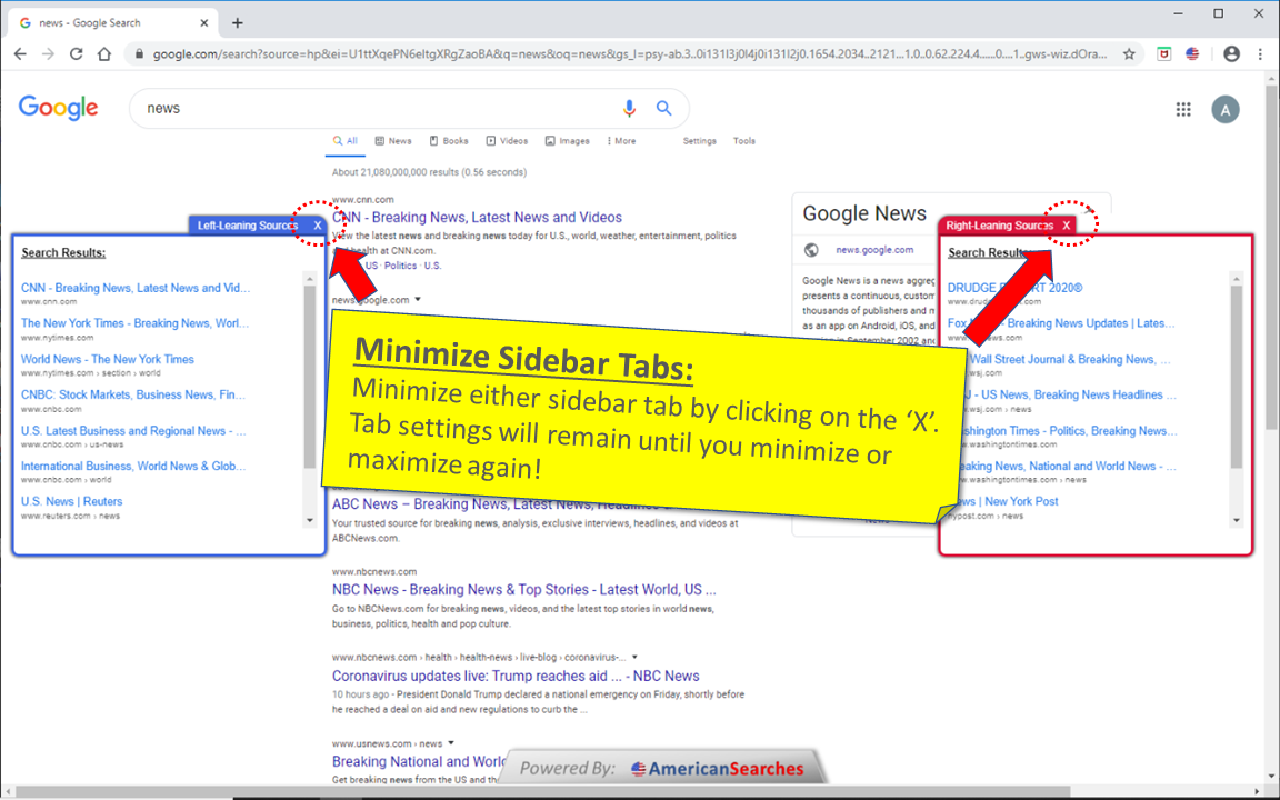
Task: Open the browser home page
Action: pos(104,54)
